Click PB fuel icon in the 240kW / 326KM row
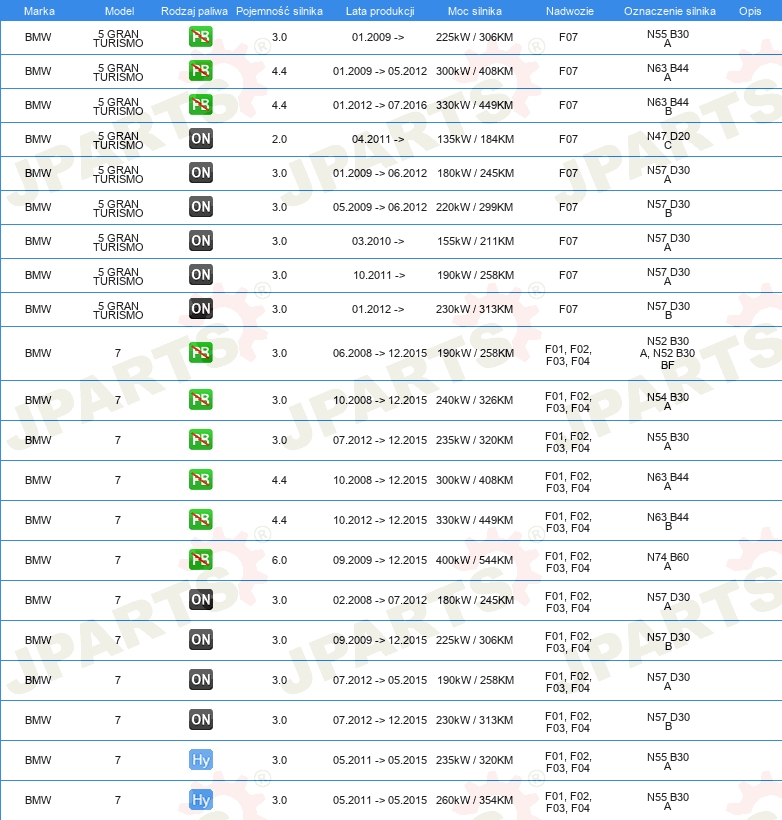782x820 pixels. 201,400
